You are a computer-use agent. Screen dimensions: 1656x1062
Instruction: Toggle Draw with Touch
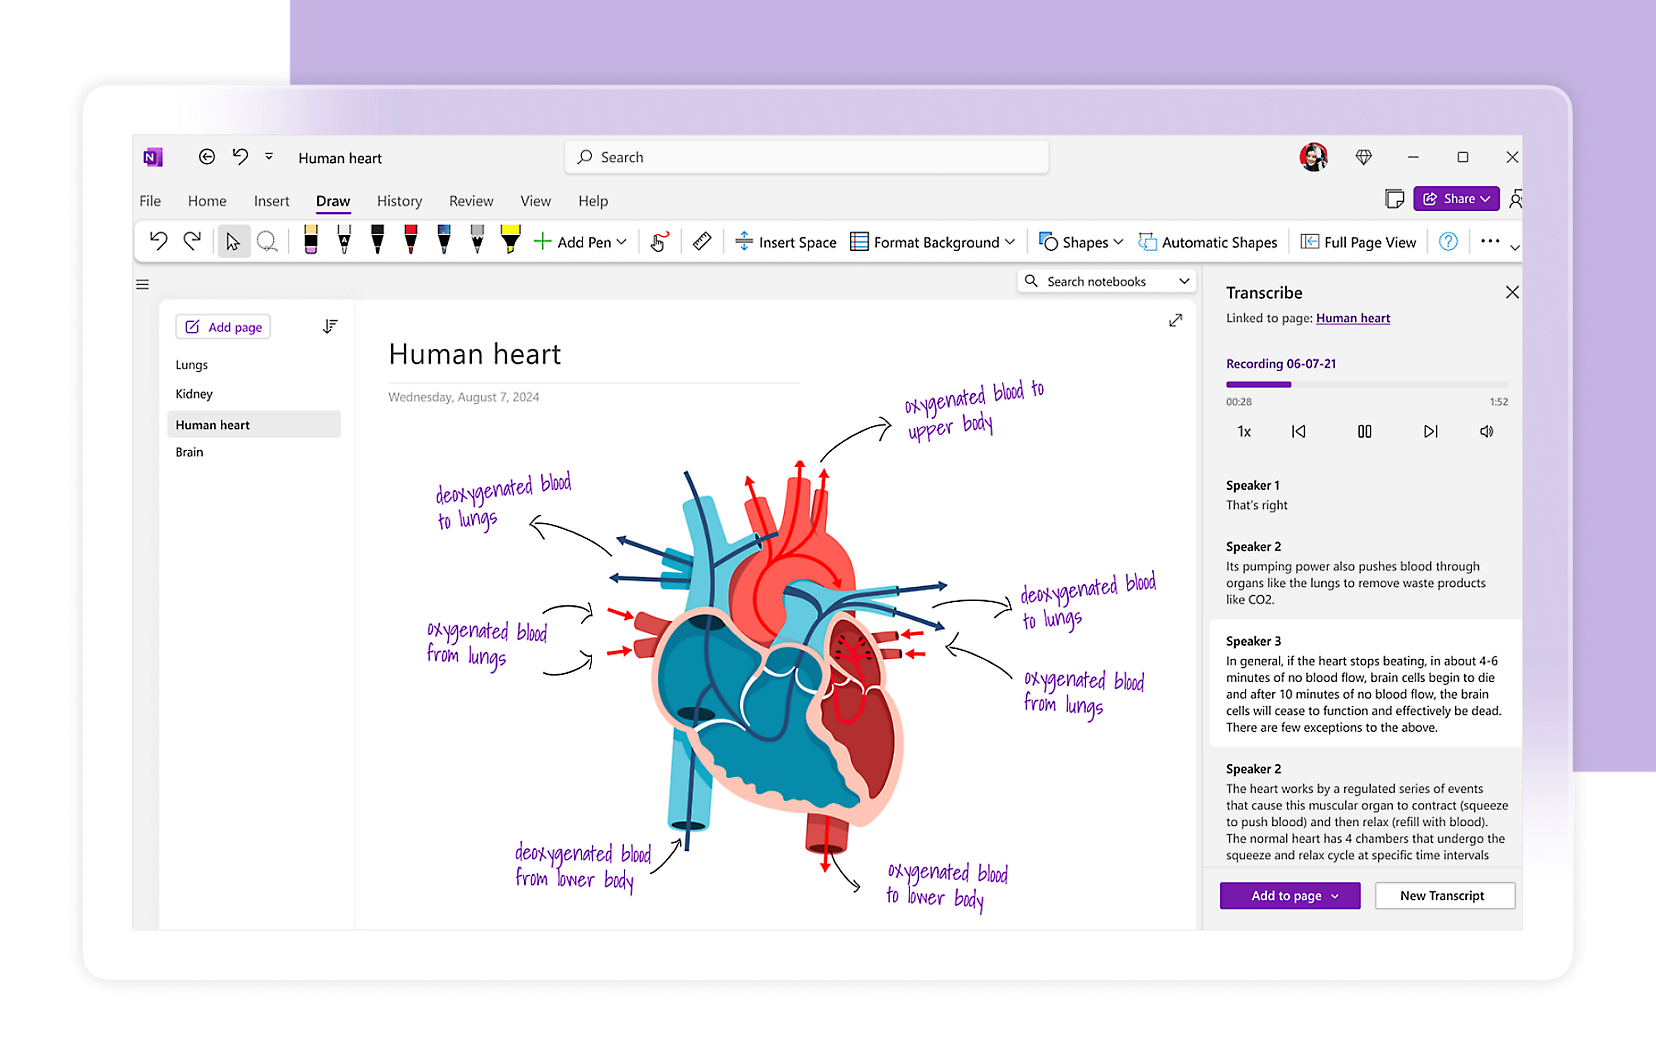659,241
